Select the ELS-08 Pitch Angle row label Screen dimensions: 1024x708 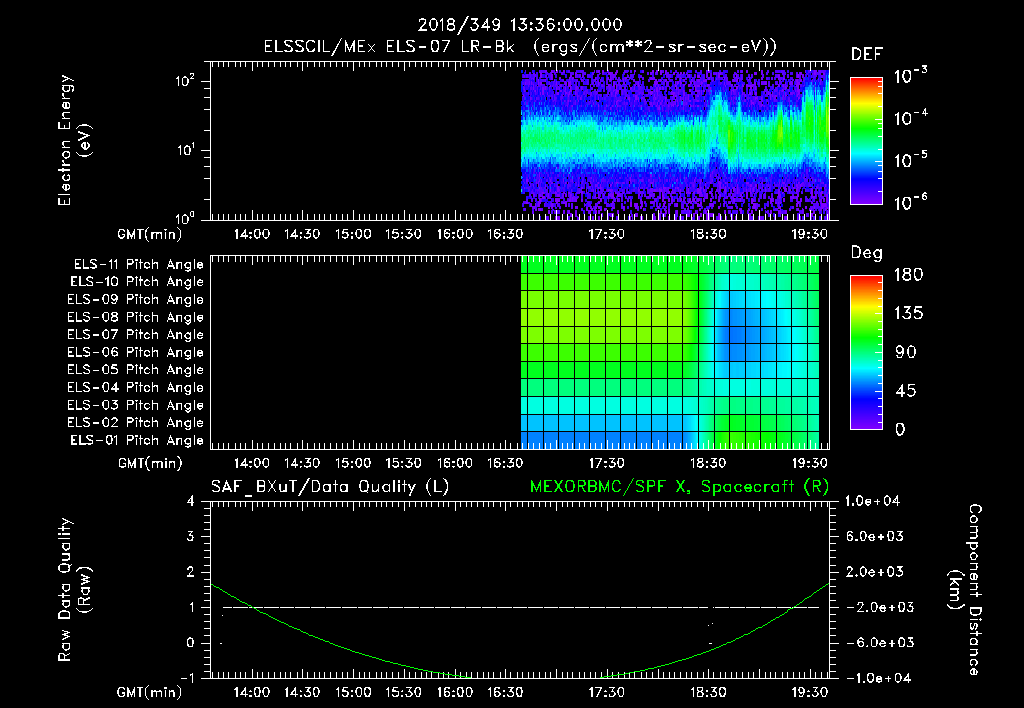coord(136,317)
